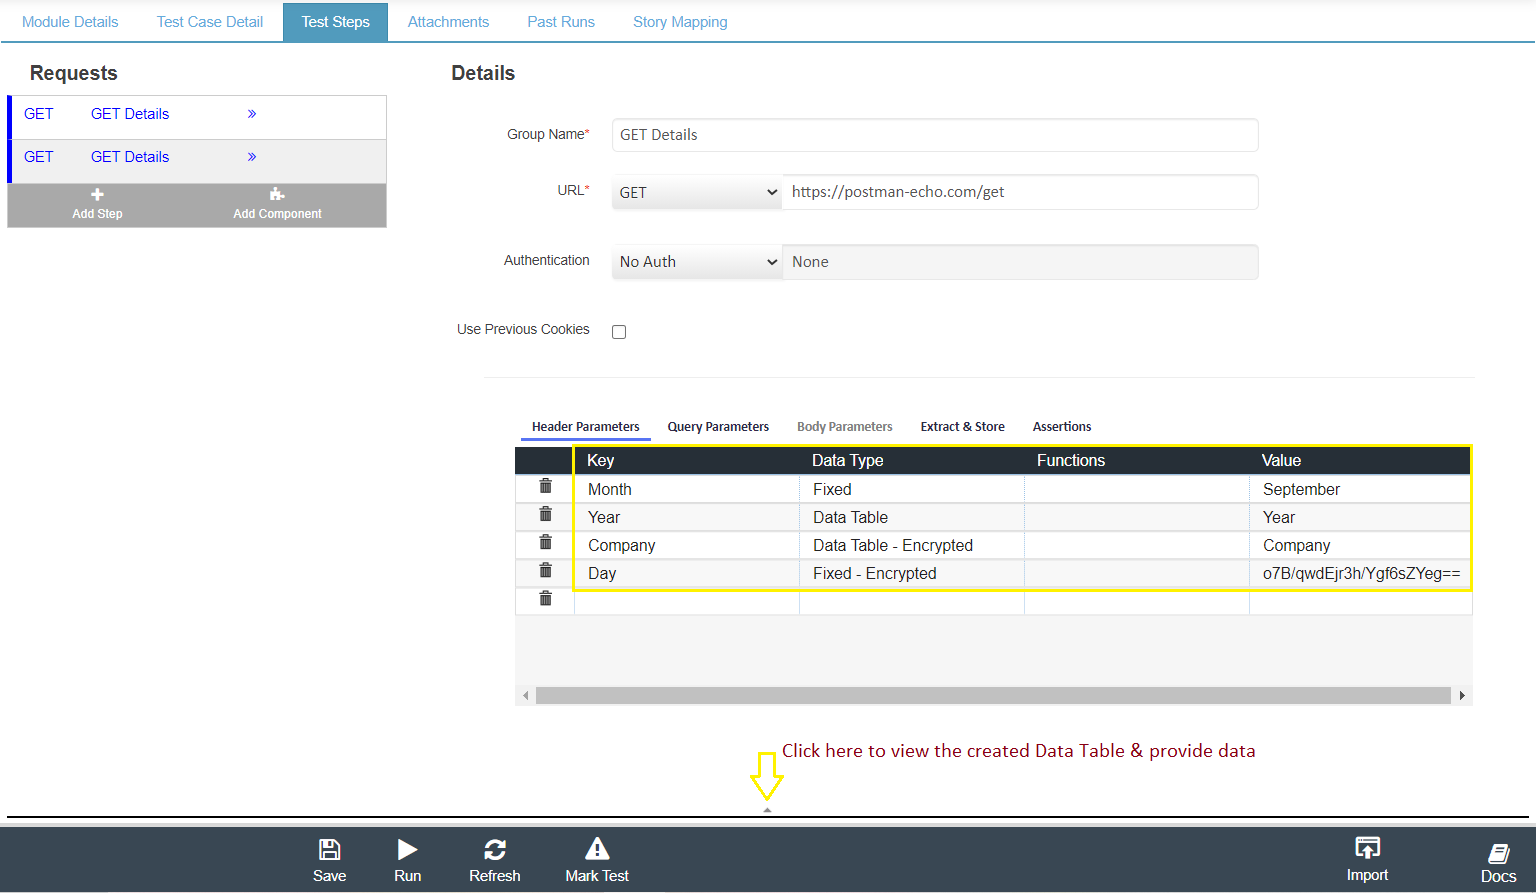The width and height of the screenshot is (1536, 893).
Task: Expand the first GET Details request chevron
Action: 252,114
